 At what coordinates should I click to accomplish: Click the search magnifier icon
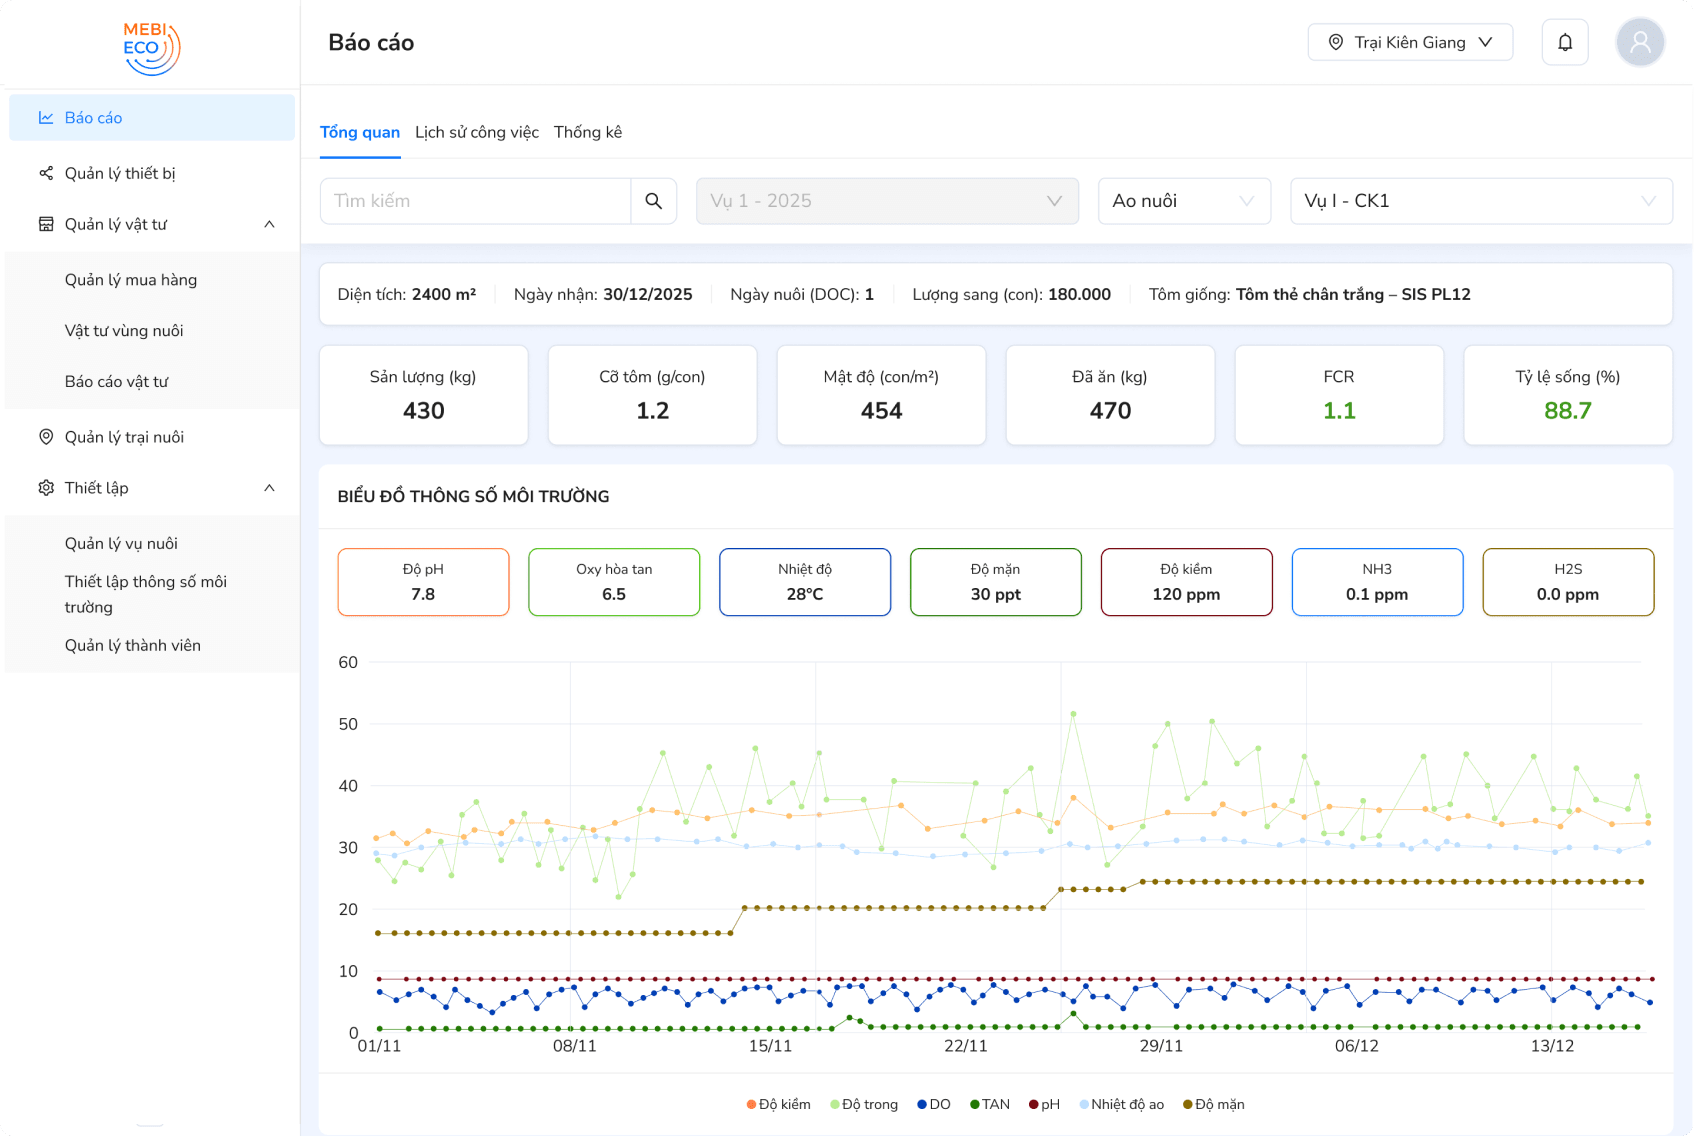pos(654,201)
